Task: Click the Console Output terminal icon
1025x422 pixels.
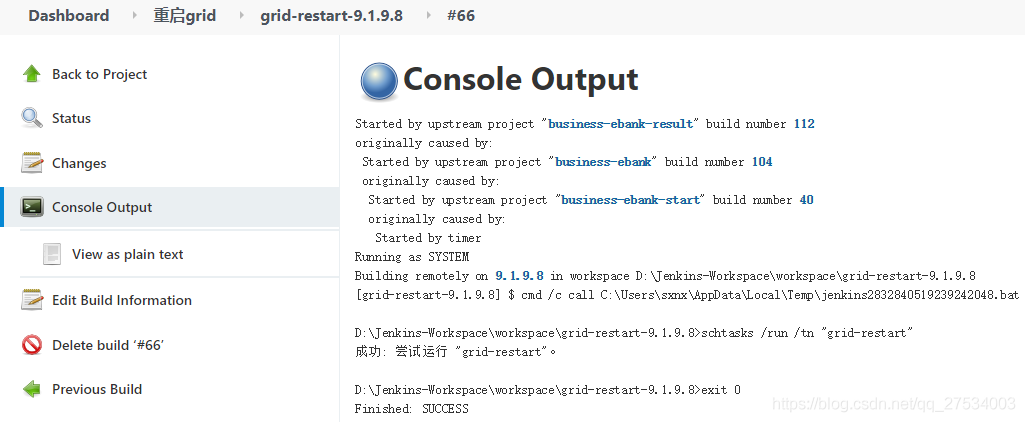Action: (31, 207)
